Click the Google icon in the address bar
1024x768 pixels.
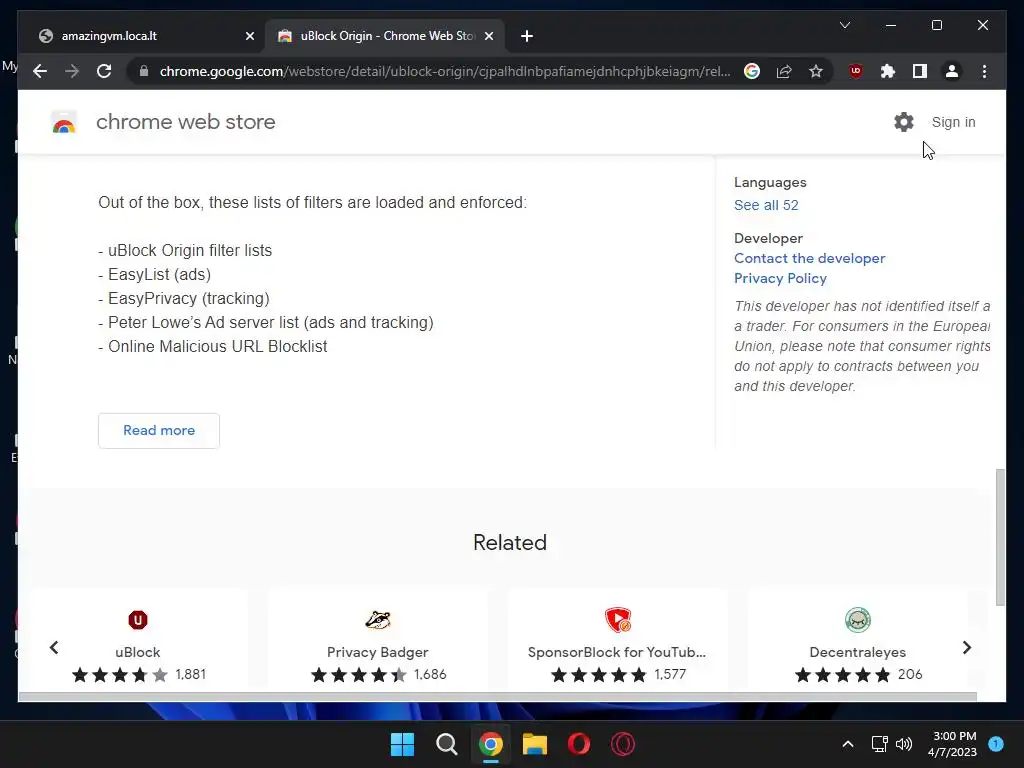point(752,71)
